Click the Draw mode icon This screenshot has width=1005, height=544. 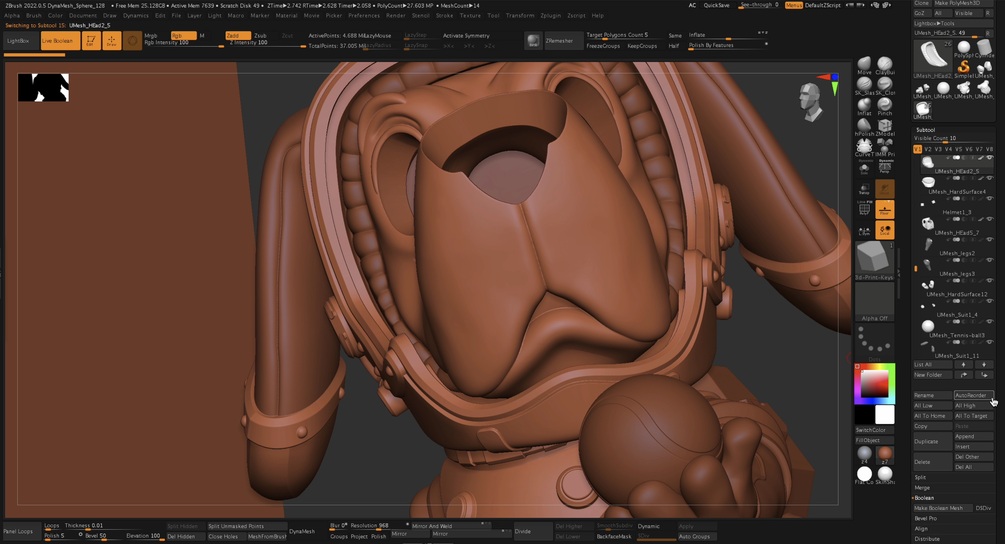point(111,40)
